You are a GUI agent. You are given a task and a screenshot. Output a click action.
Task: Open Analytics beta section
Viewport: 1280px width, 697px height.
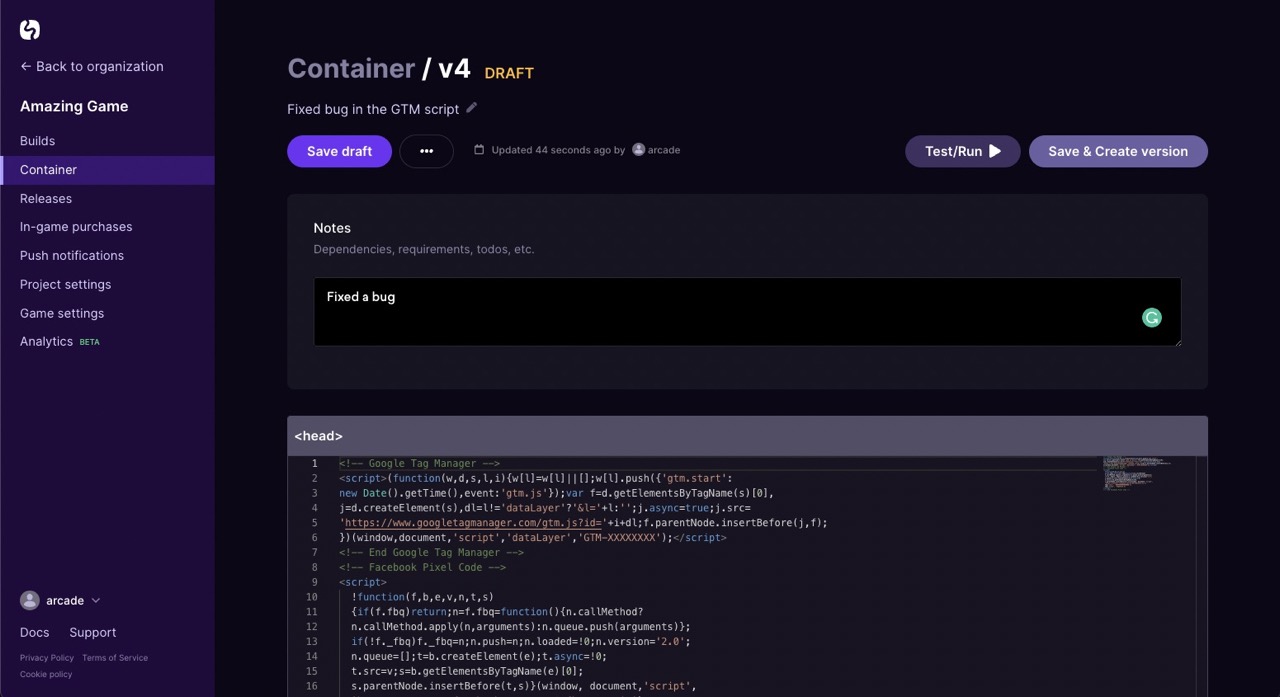tap(60, 341)
